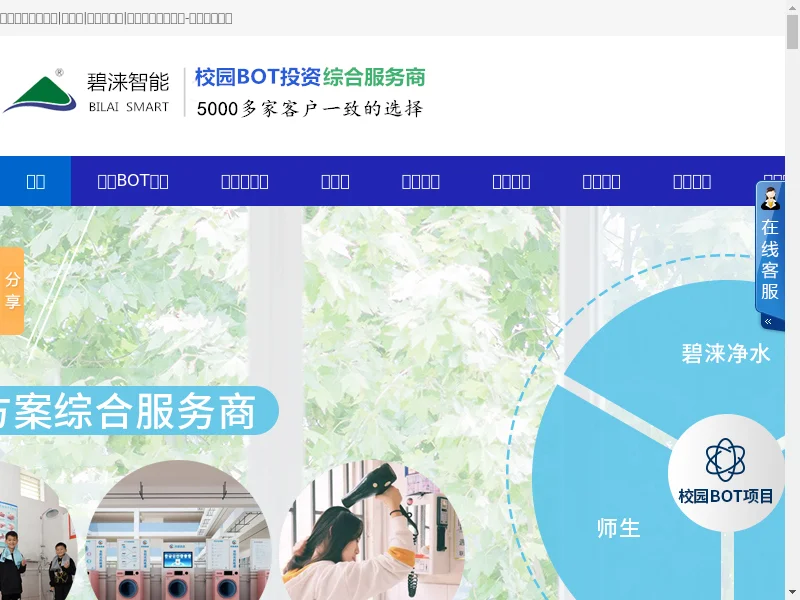800x600 pixels.
Task: Click the Bilai Smart mountain logo
Action: [x=40, y=92]
